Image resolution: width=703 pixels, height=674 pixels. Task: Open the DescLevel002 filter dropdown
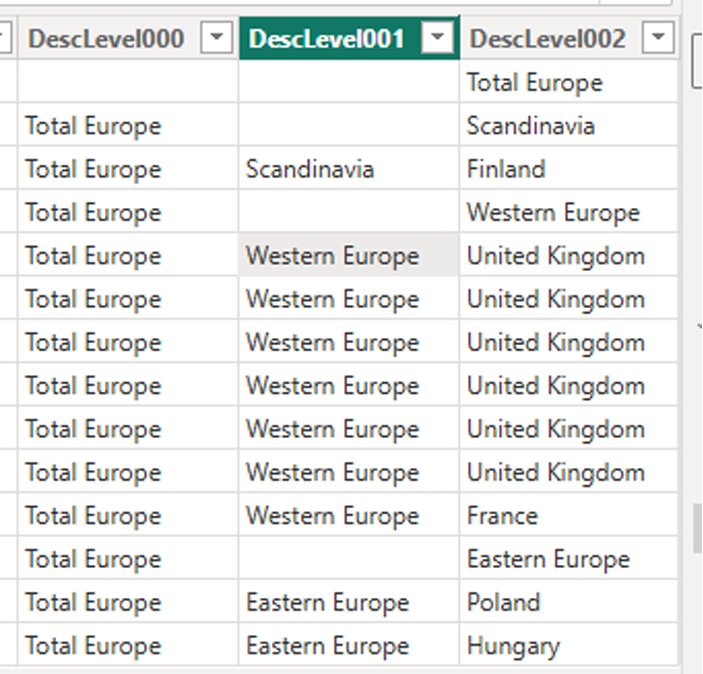pos(658,38)
